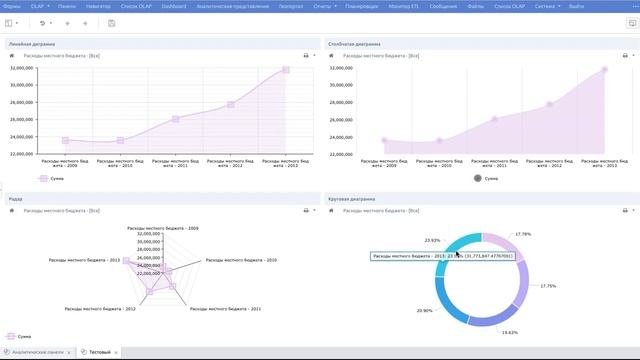Open the Сообщения menu item
Viewport: 640px width, 360px height.
coord(443,6)
